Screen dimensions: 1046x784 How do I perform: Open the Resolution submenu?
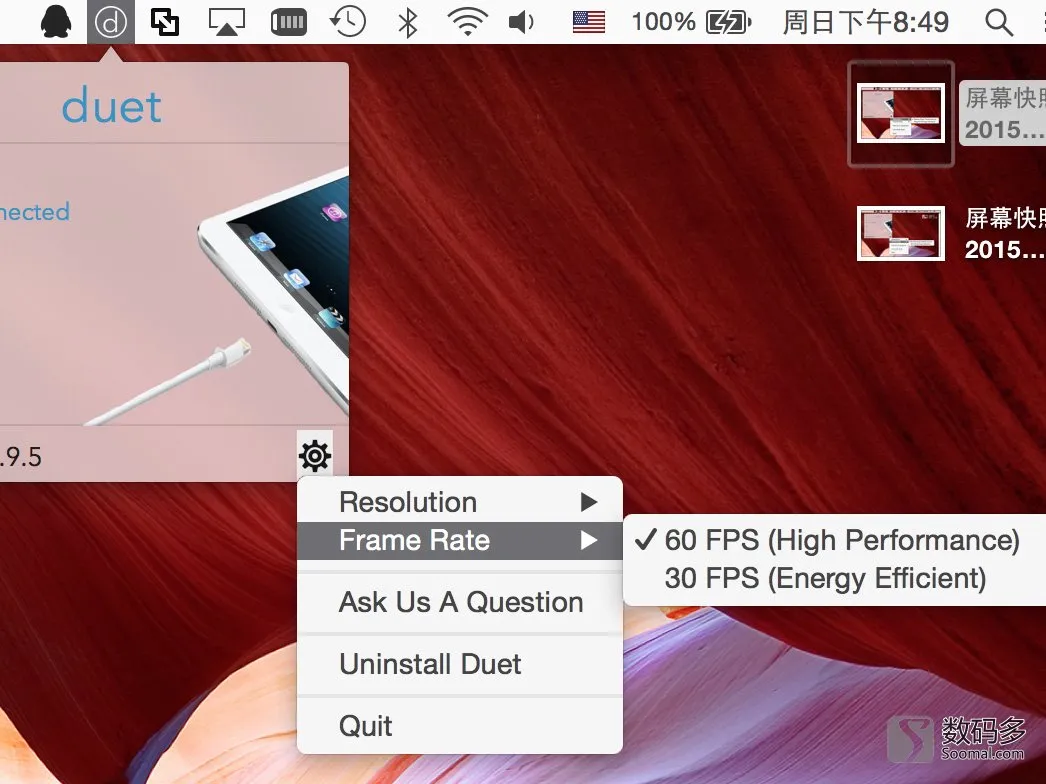(460, 502)
